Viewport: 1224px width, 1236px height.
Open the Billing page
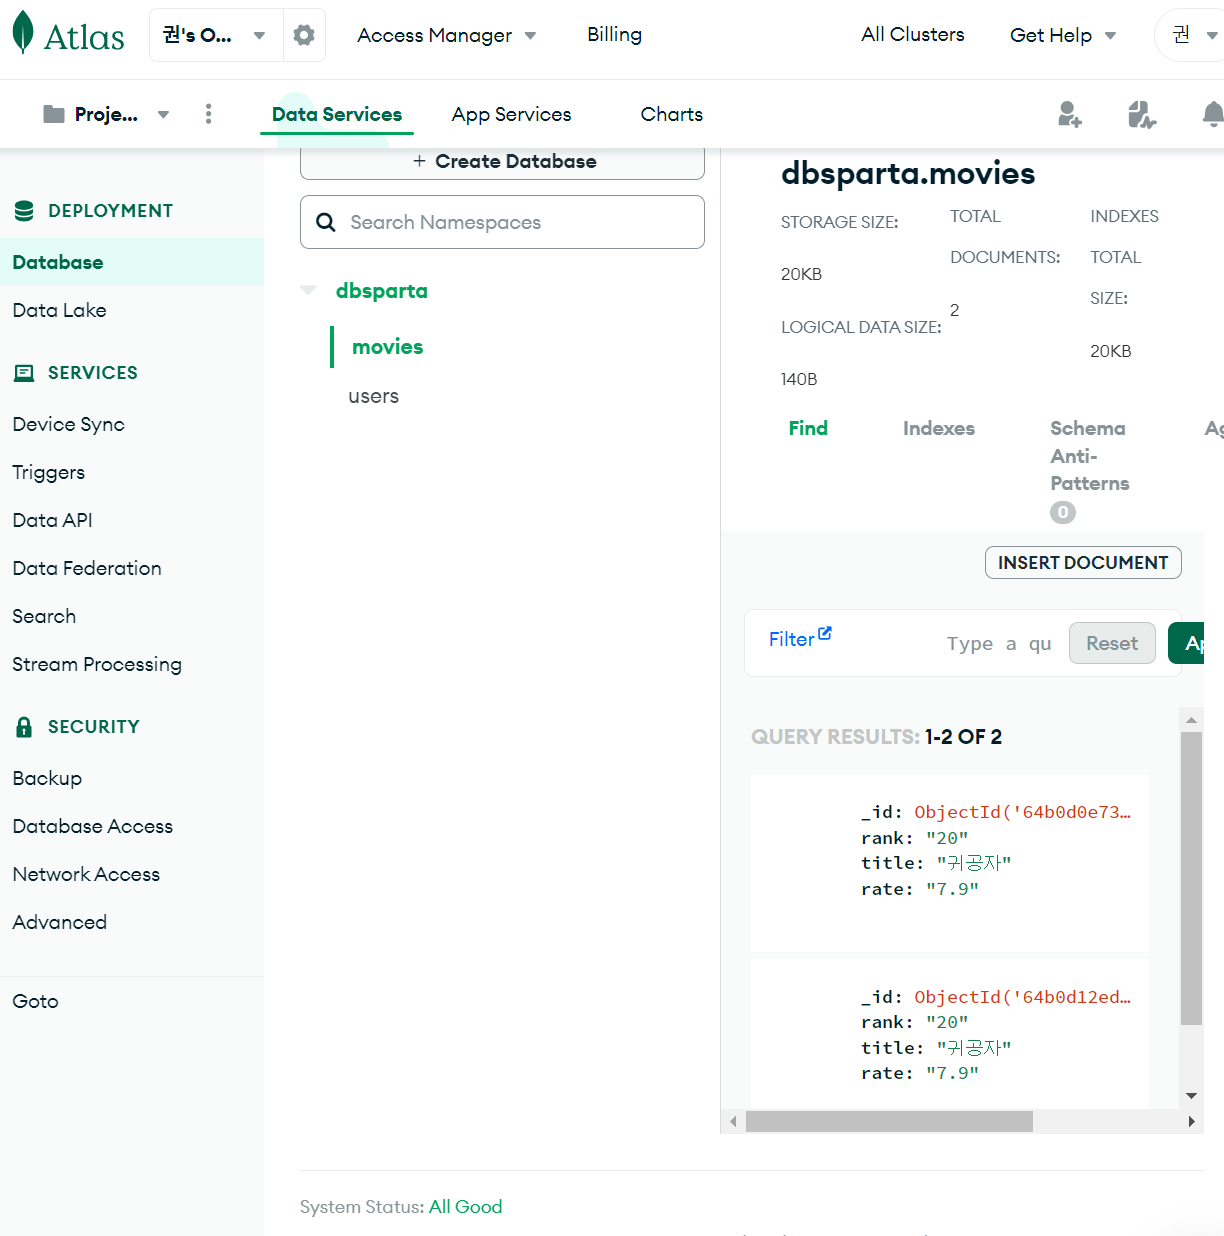(x=614, y=34)
